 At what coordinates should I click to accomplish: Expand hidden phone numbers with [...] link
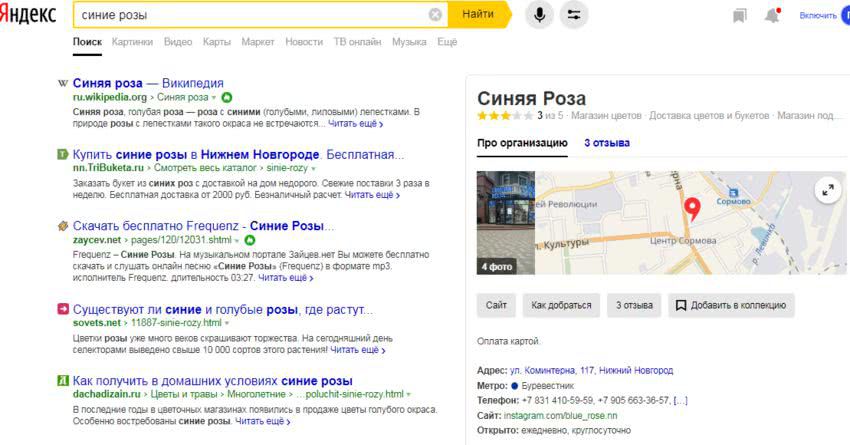click(x=680, y=400)
